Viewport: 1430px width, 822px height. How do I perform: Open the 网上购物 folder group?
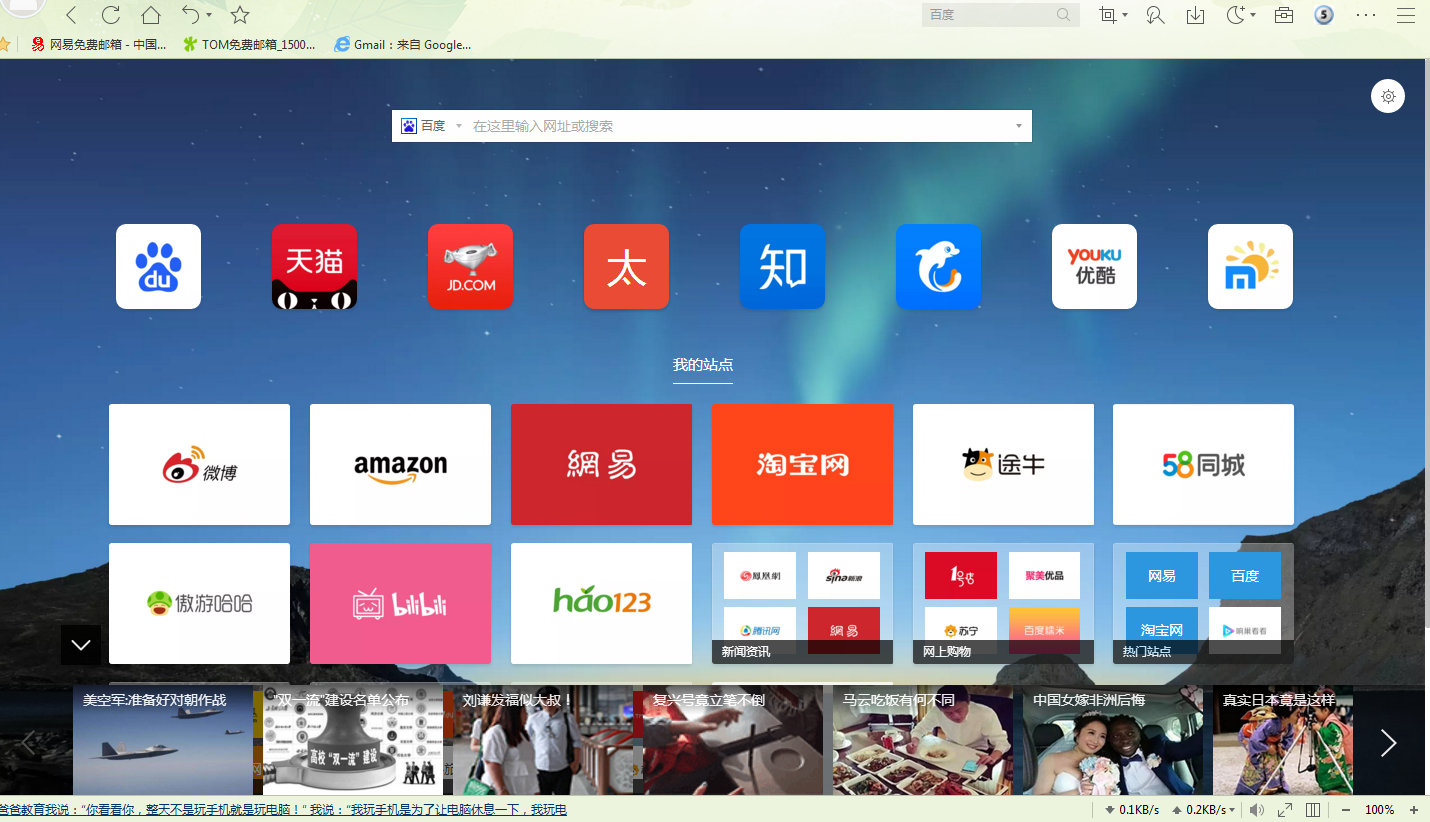coord(1003,603)
